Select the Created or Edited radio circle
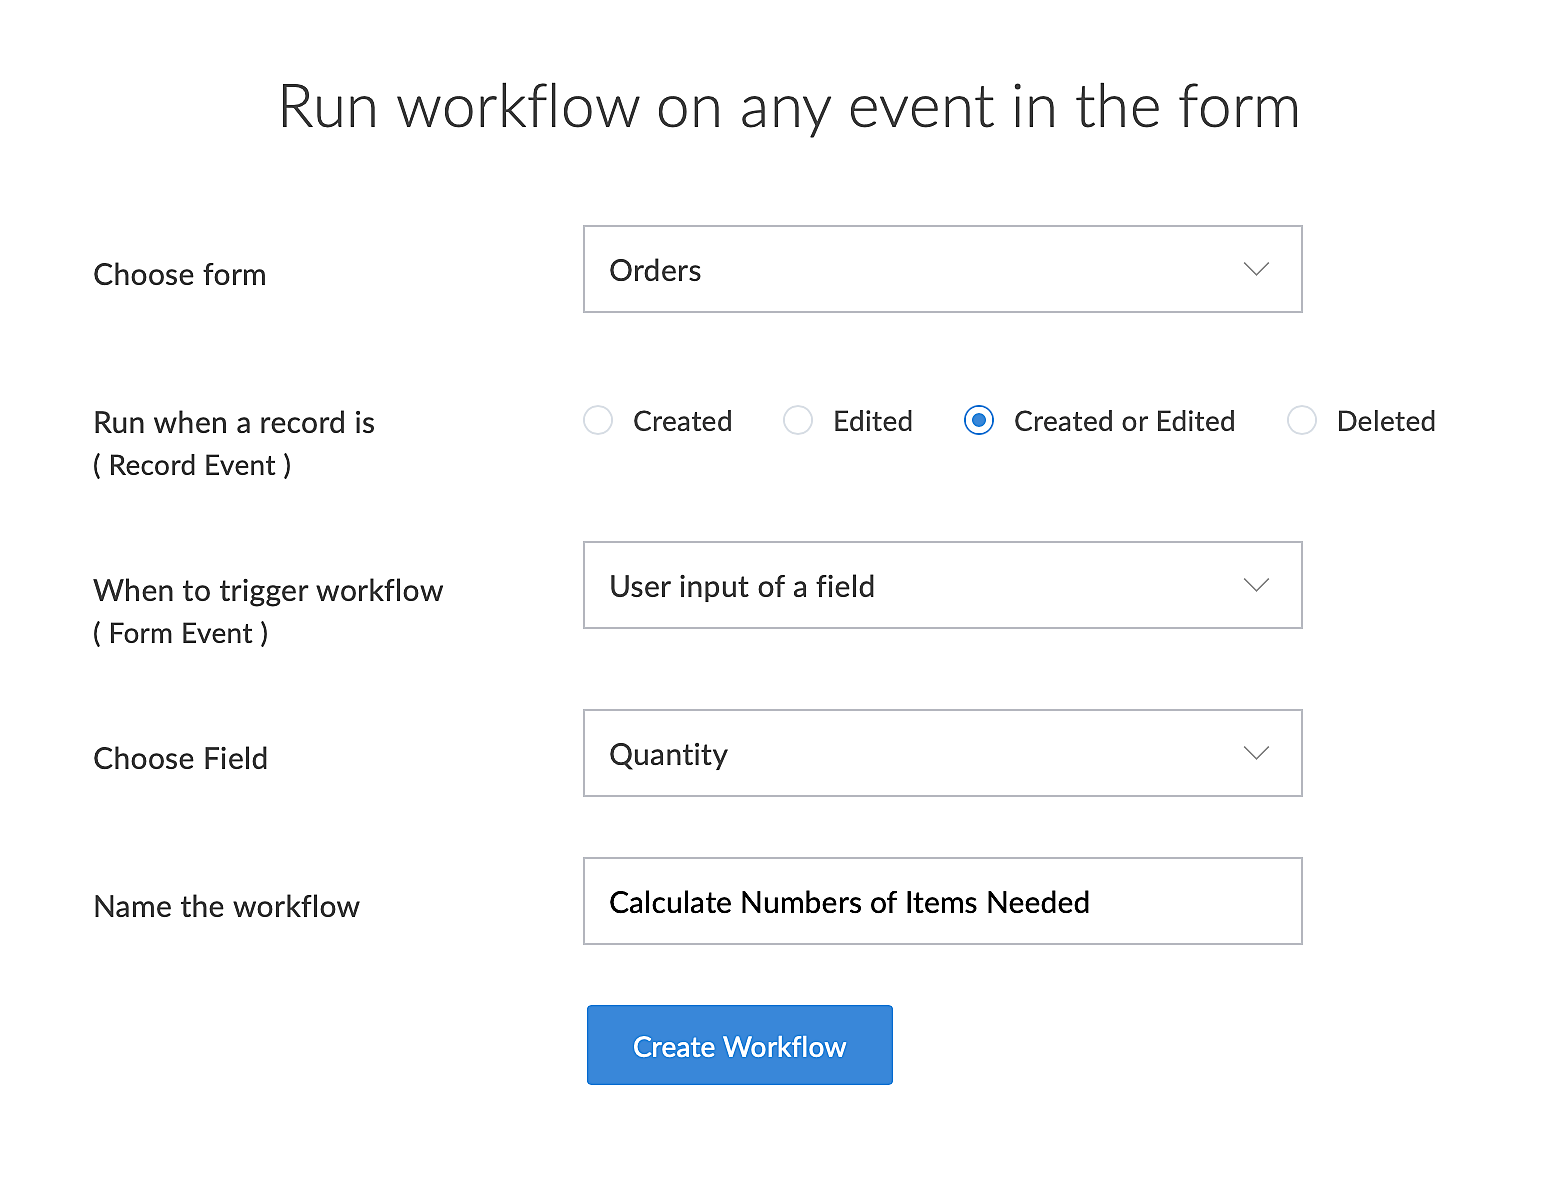1544x1190 pixels. pos(979,421)
